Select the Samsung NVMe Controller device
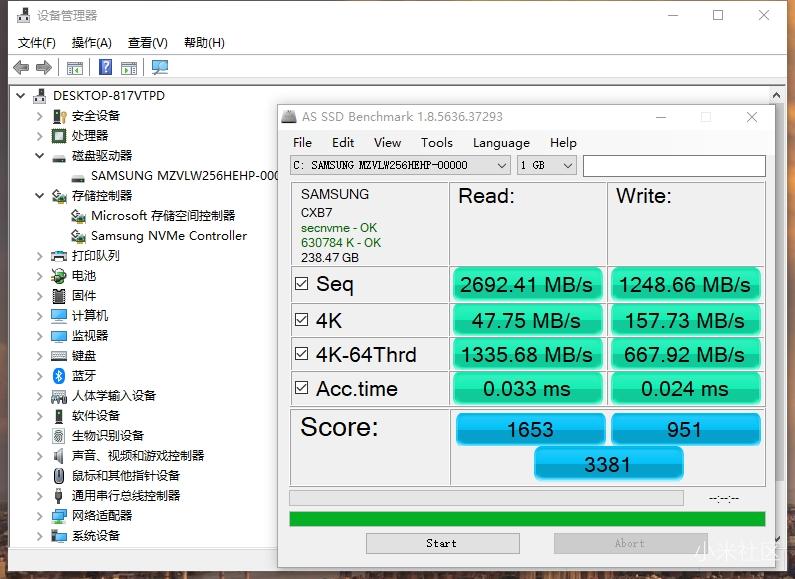The width and height of the screenshot is (795, 579). click(x=168, y=236)
